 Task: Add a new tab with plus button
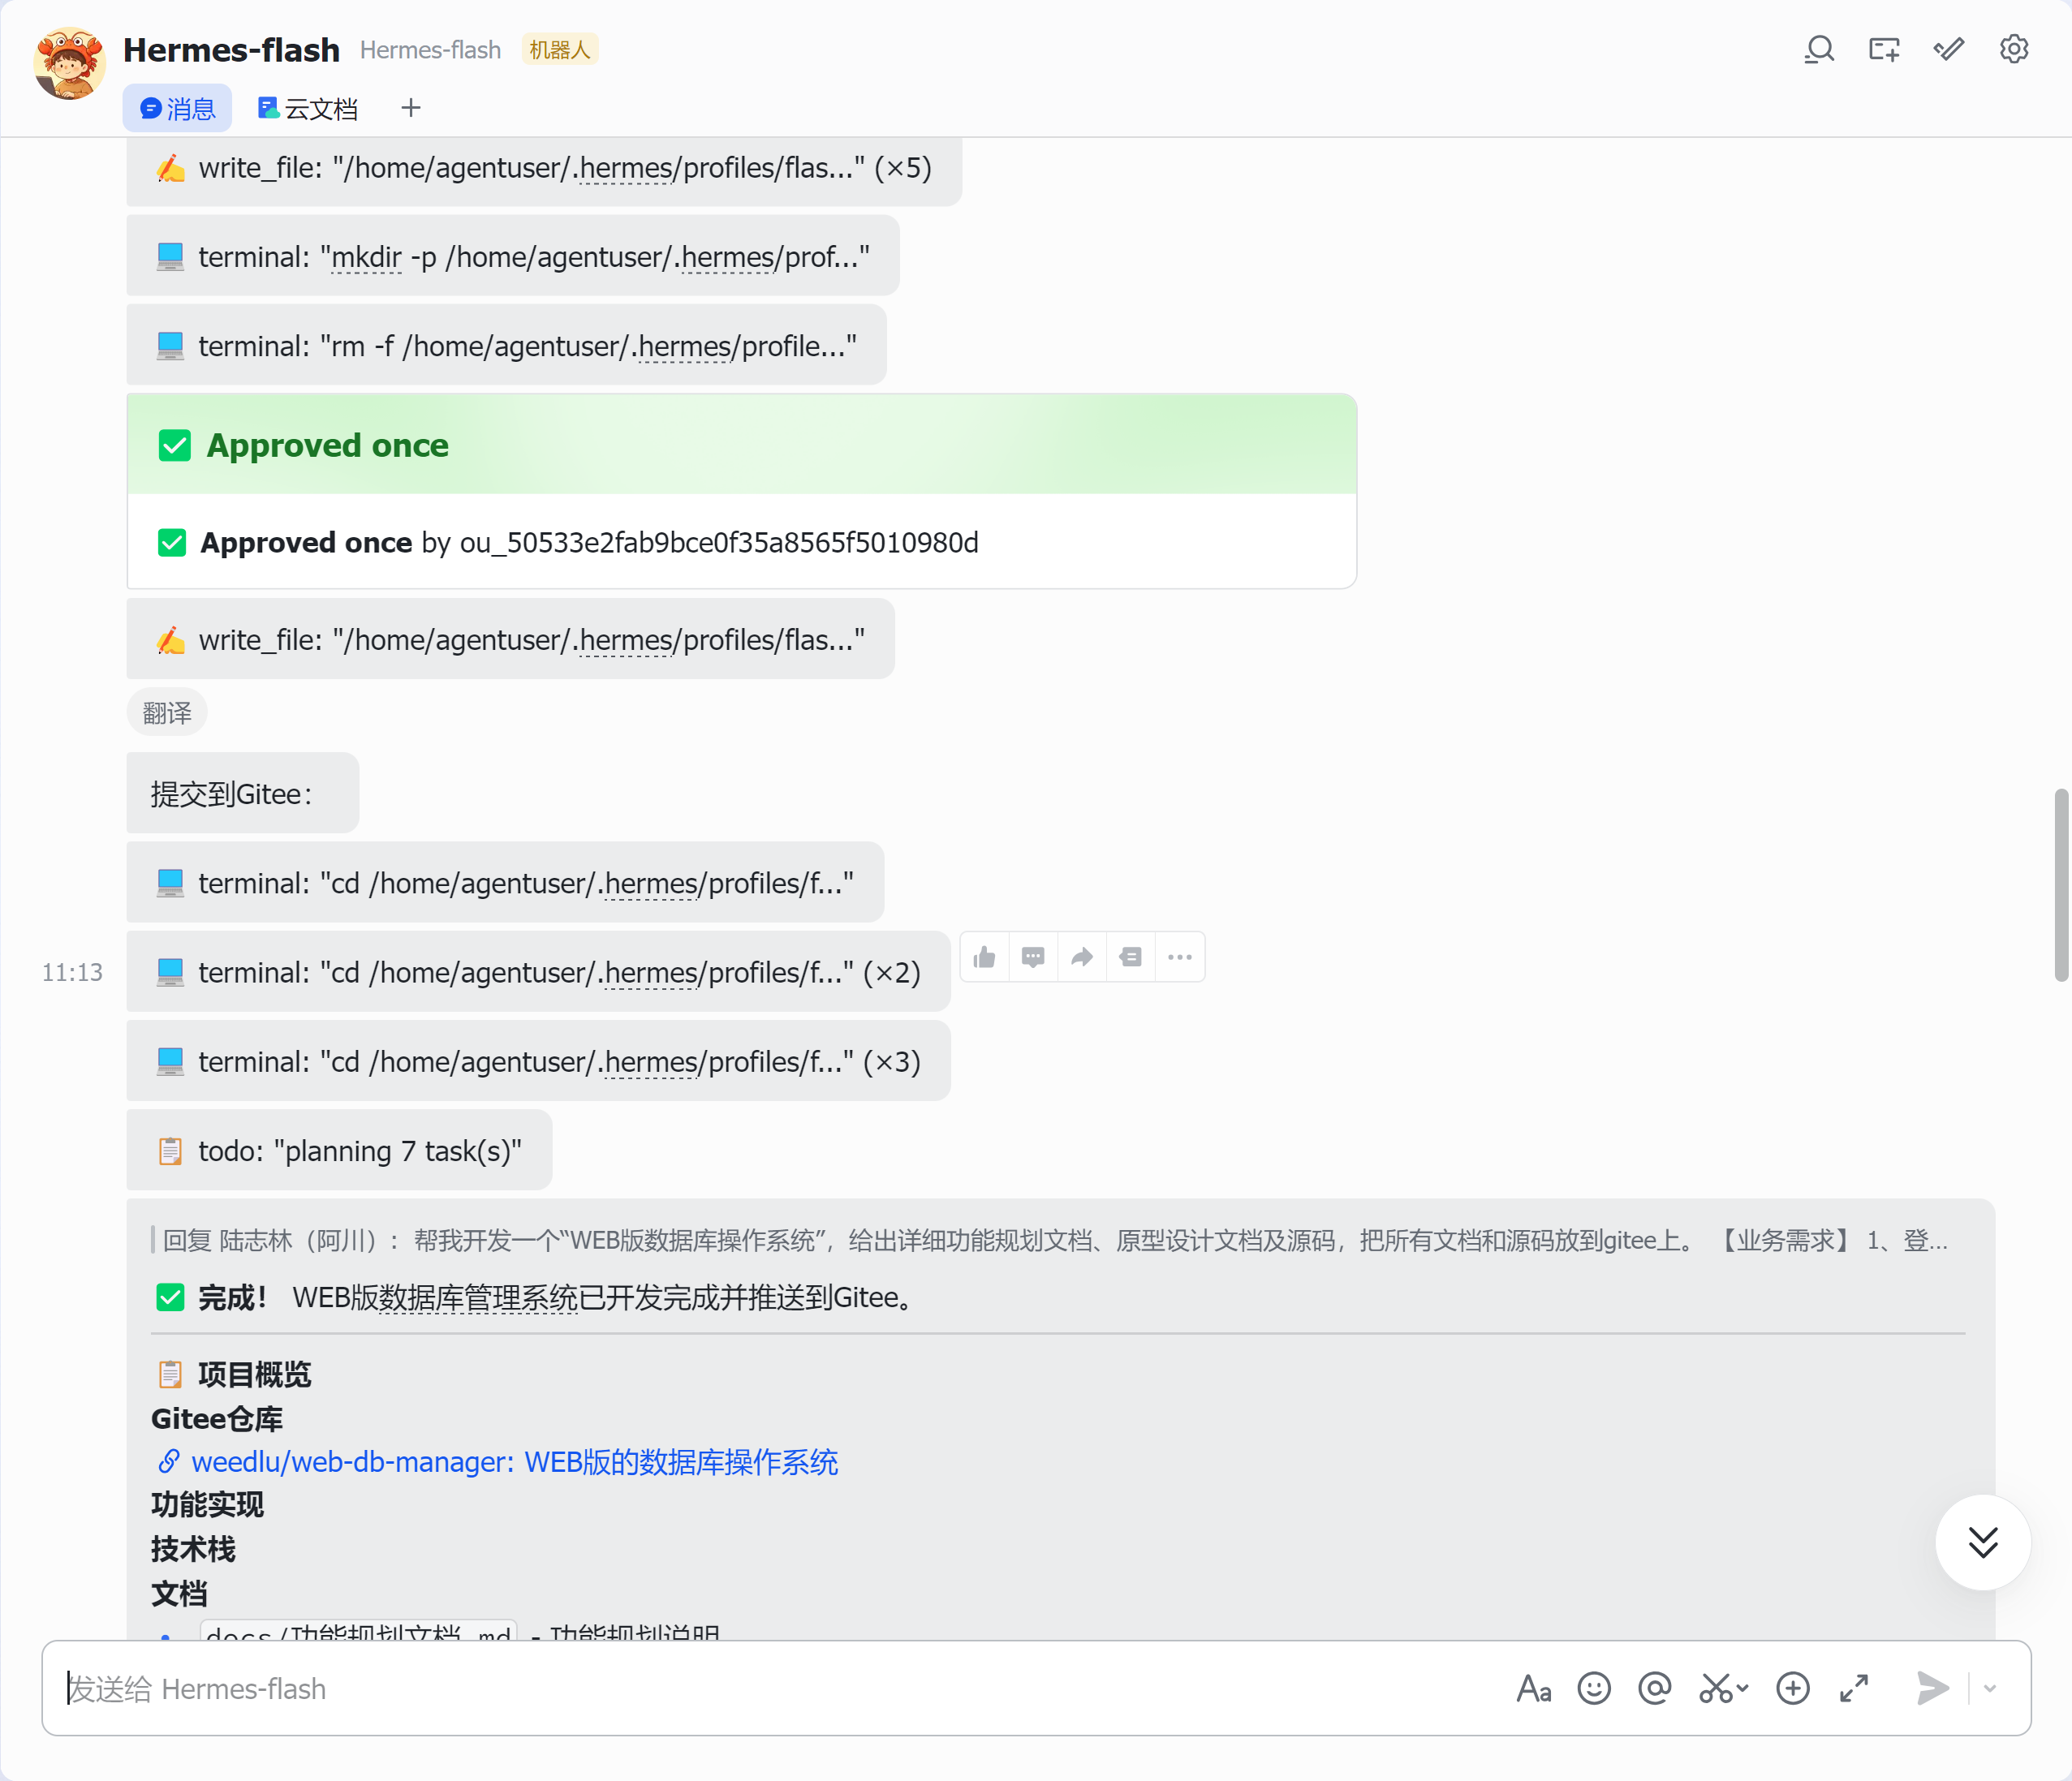411,108
